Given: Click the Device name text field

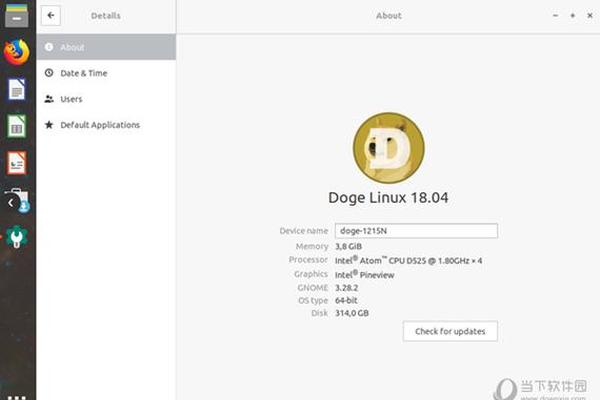Looking at the screenshot, I should coord(416,231).
